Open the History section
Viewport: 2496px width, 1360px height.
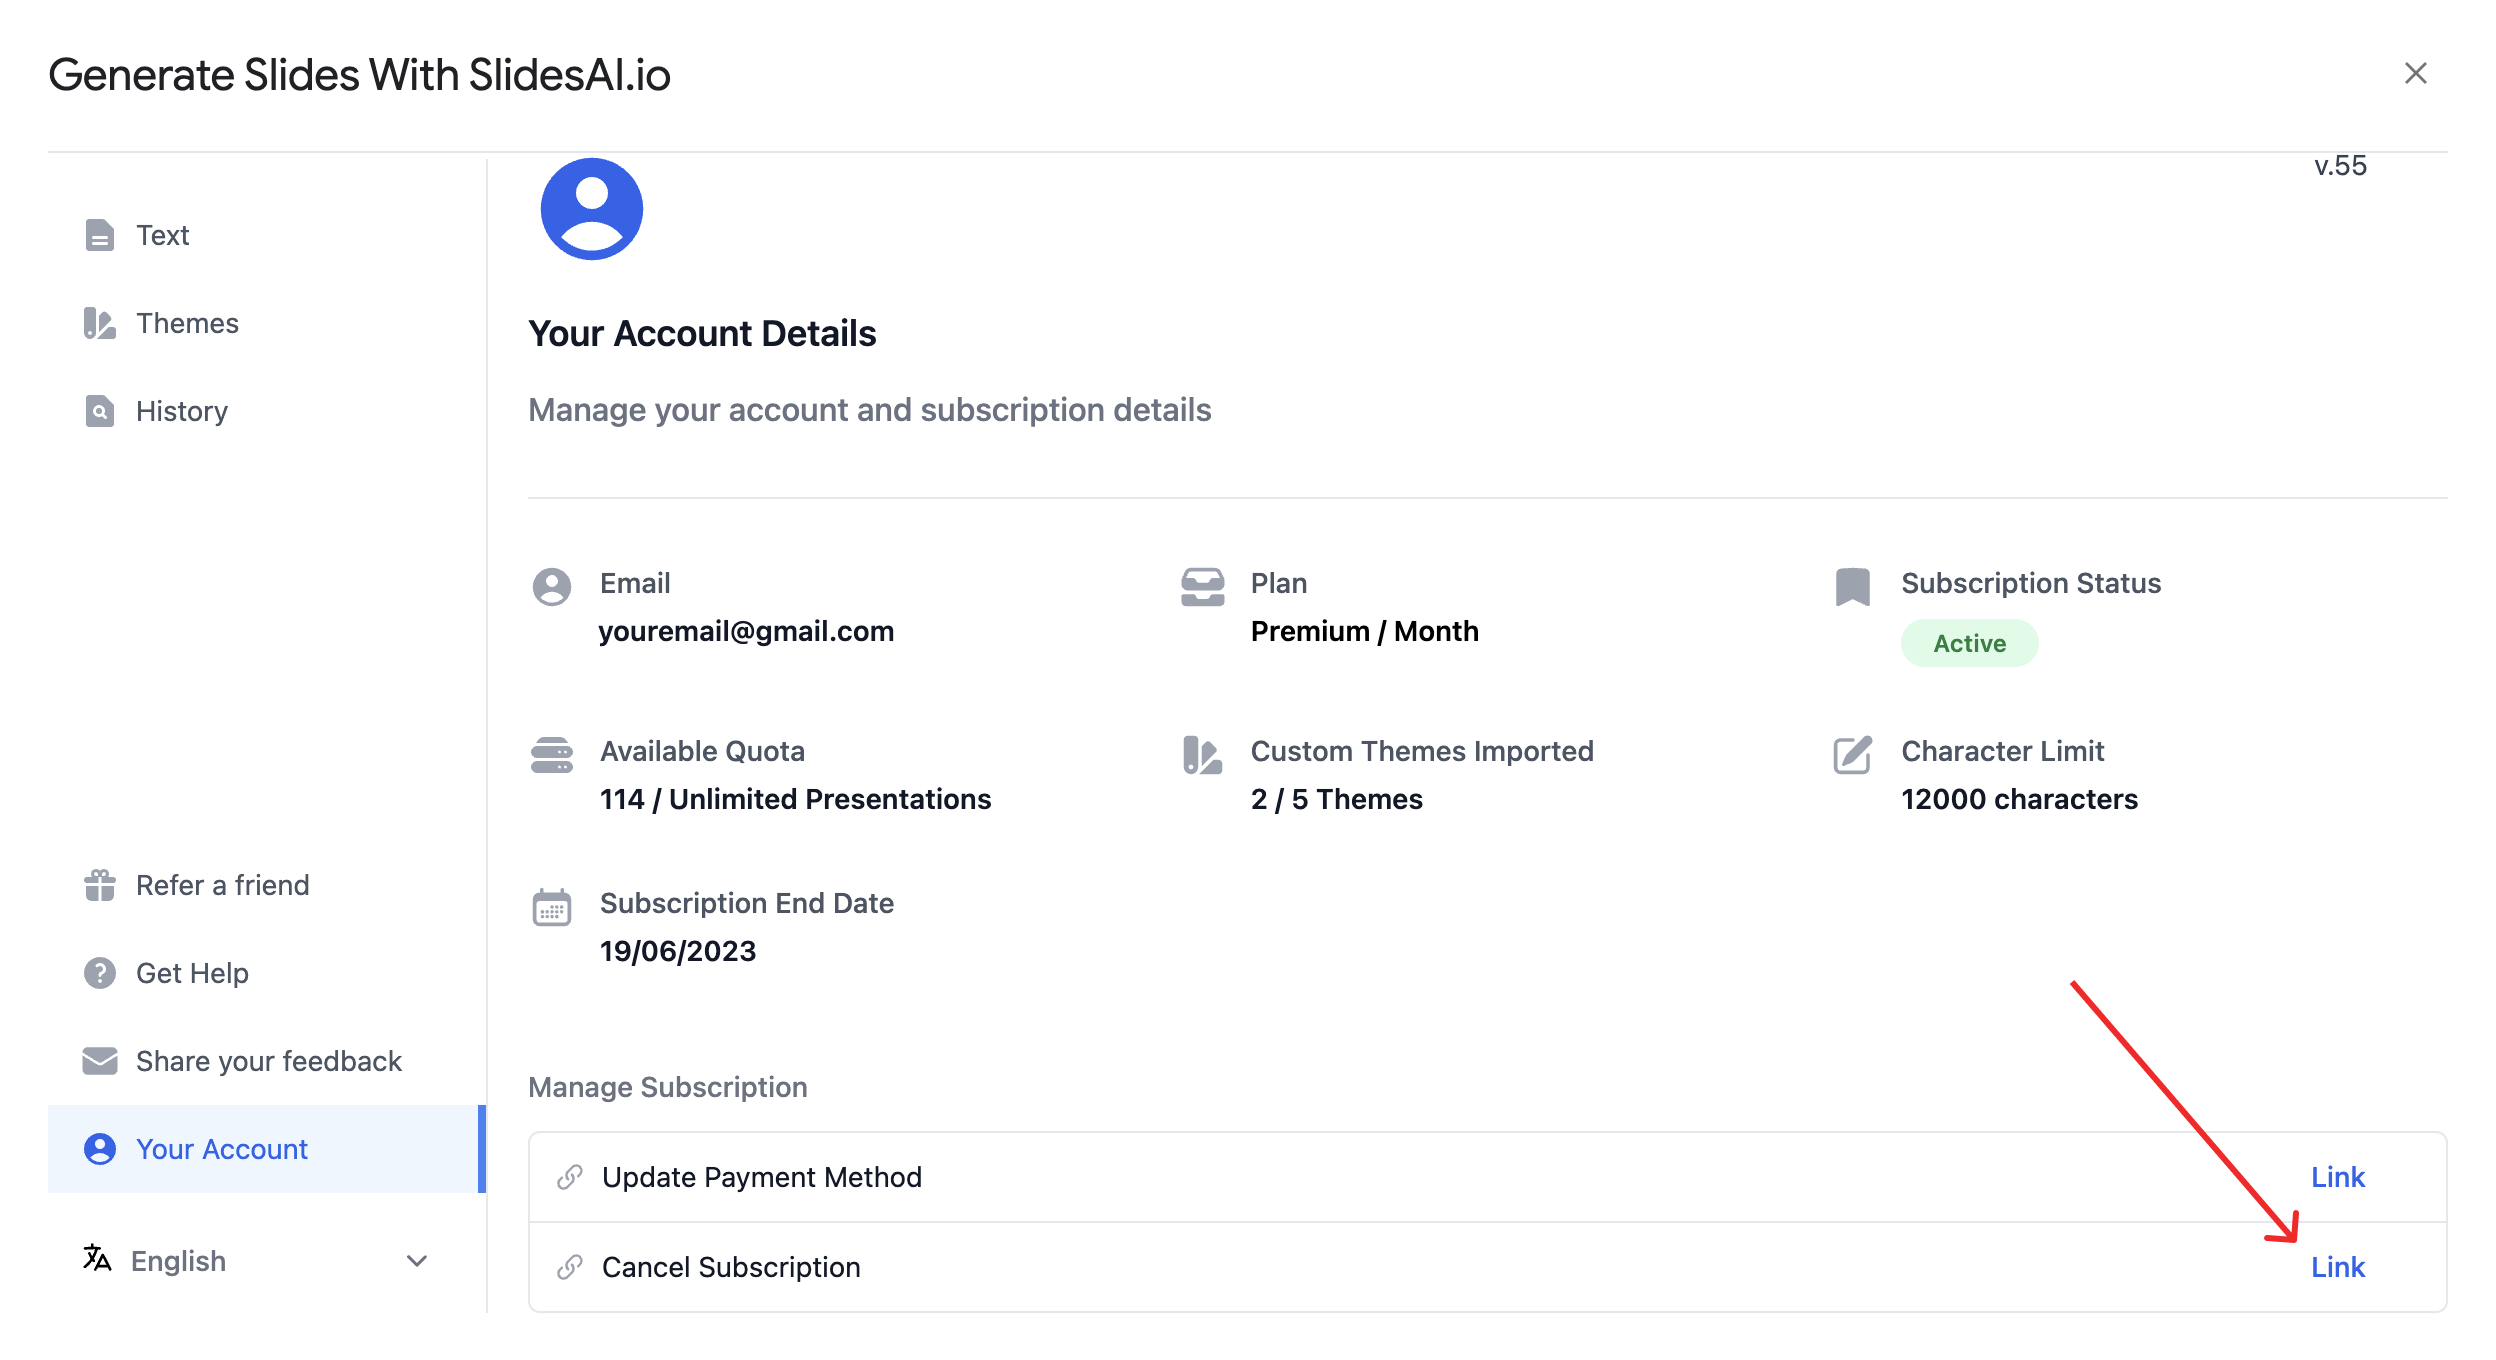point(266,411)
